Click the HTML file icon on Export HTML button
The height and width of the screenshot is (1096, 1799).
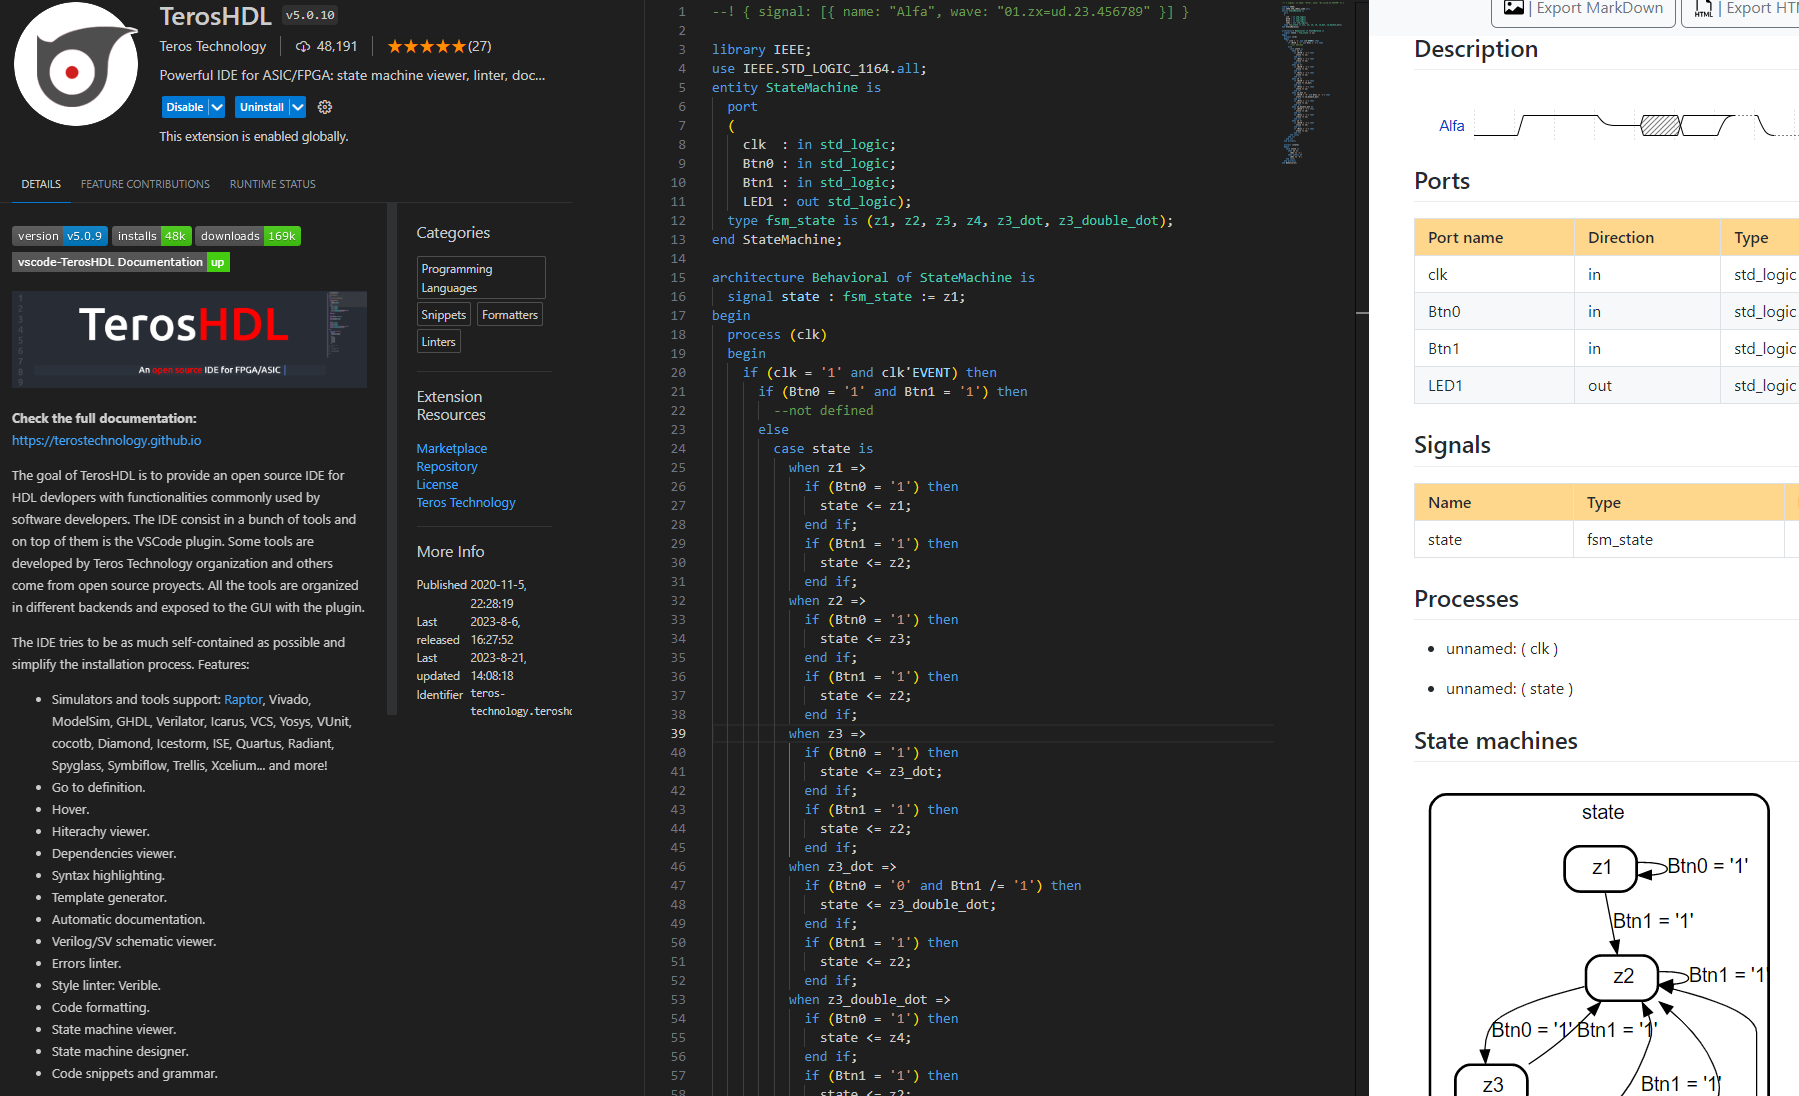click(1703, 9)
